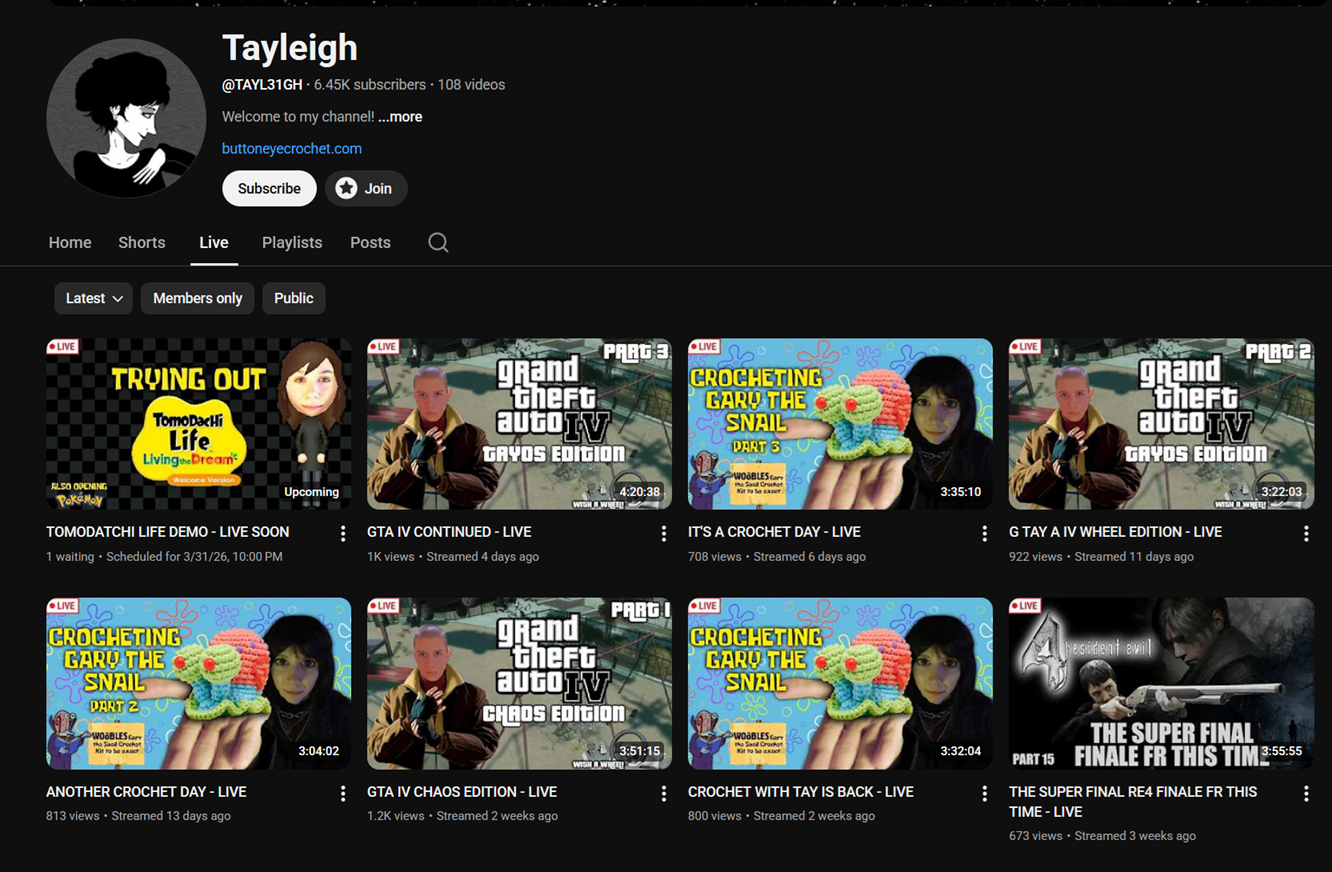Expand the Latest sort dropdown

[94, 298]
